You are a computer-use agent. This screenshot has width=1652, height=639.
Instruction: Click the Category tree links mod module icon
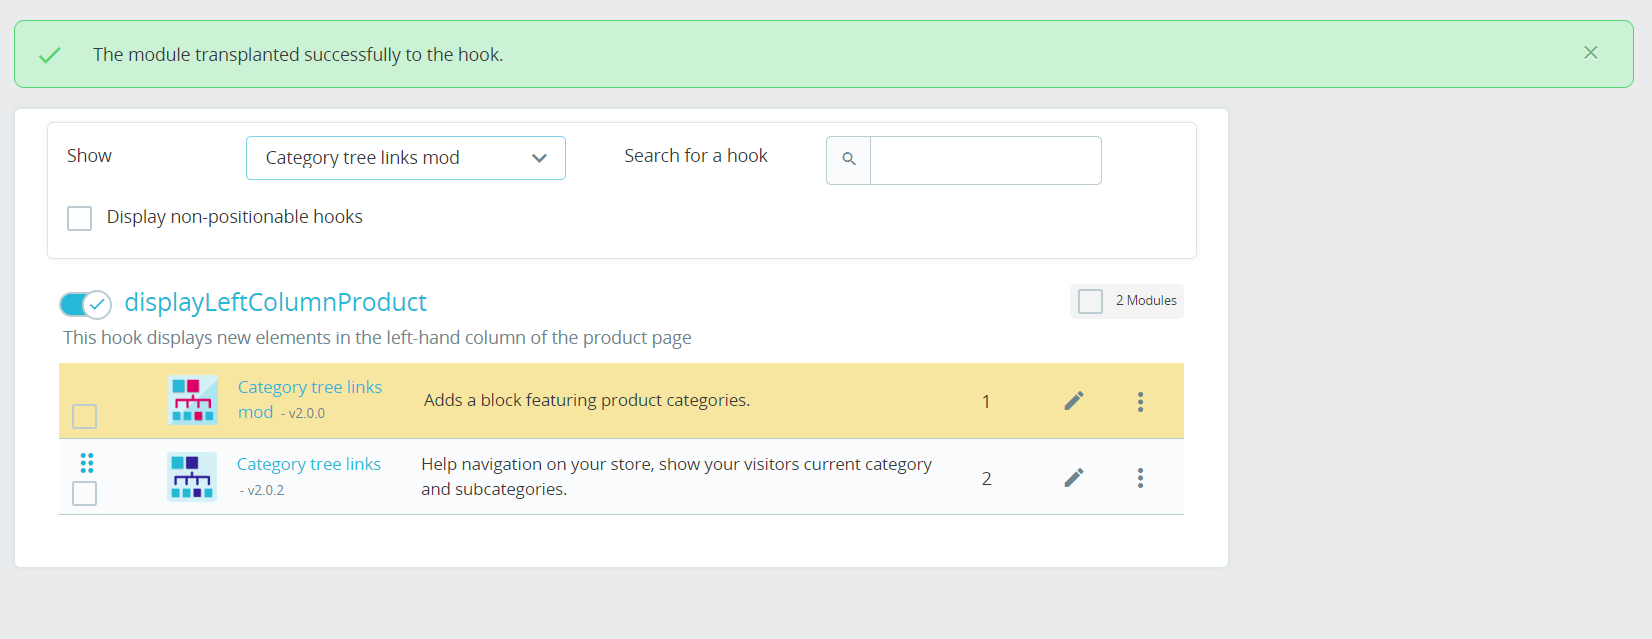pos(193,401)
